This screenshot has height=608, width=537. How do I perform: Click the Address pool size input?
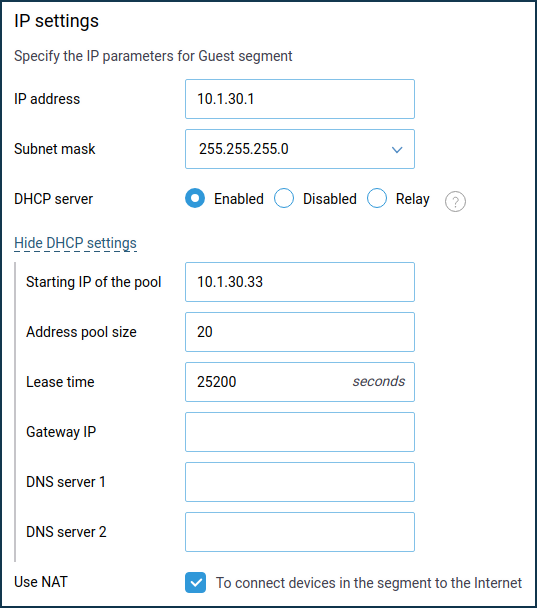(300, 332)
